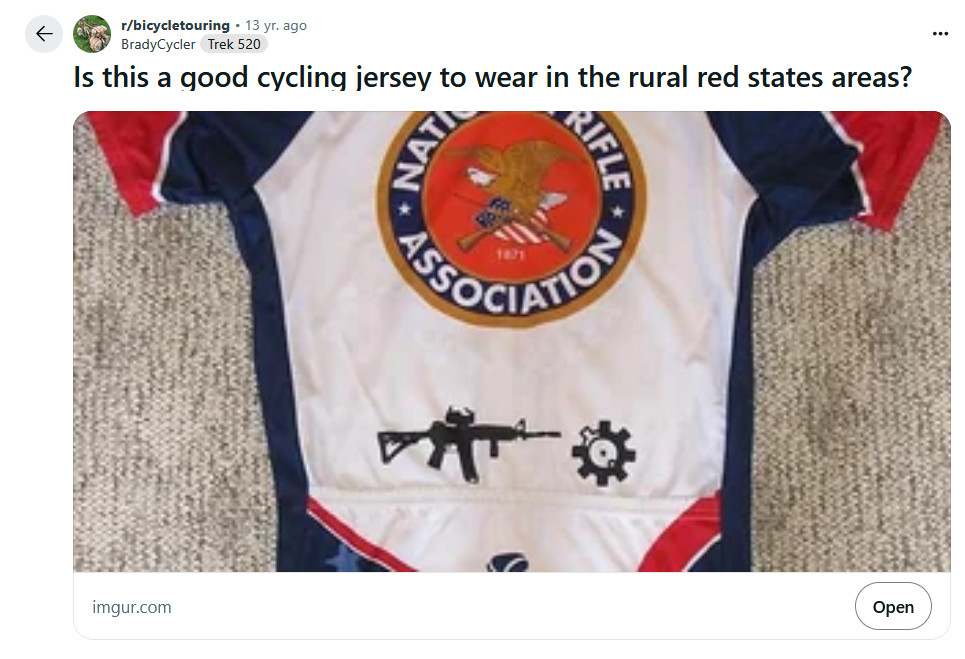Screen dimensions: 965x659
Task: Click the post title about cycling jersey
Action: pos(492,78)
